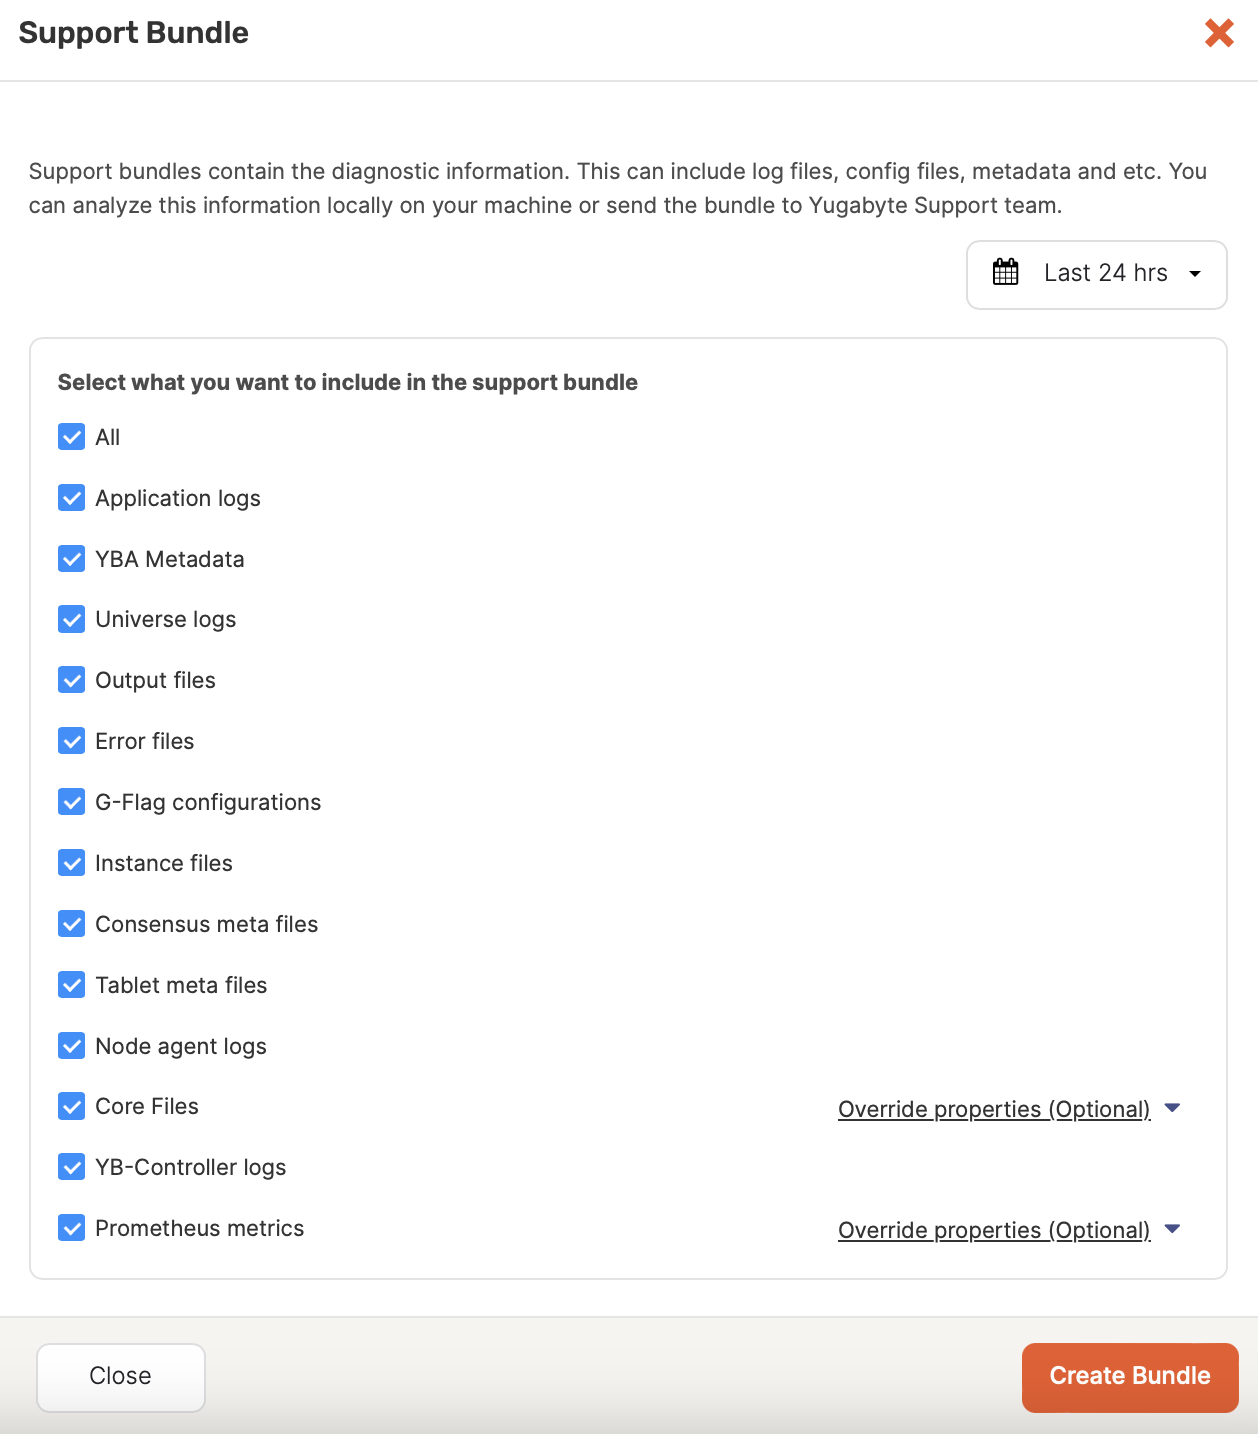Click the calendar icon beside Last 24 hrs

pos(1006,273)
